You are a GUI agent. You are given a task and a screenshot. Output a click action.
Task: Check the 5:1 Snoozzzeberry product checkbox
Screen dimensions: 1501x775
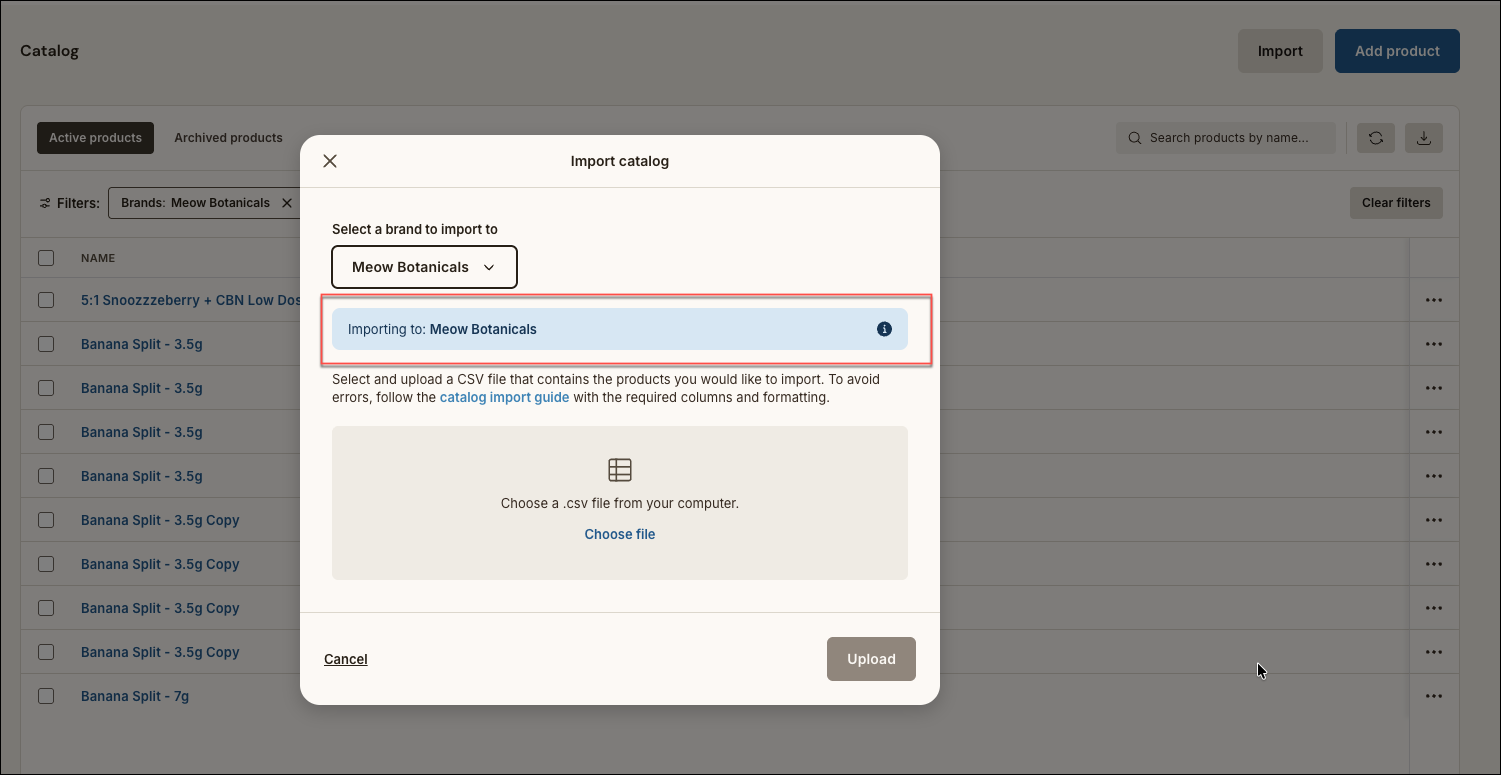[46, 300]
